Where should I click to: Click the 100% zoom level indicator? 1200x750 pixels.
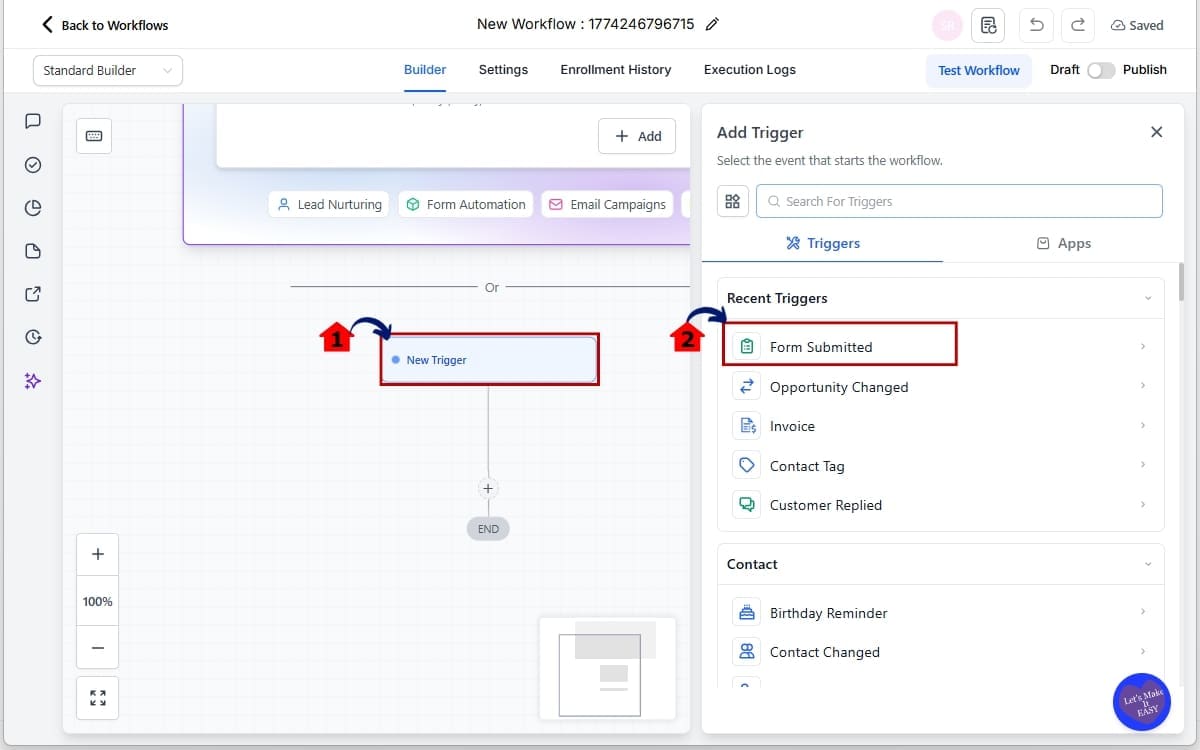coord(97,601)
